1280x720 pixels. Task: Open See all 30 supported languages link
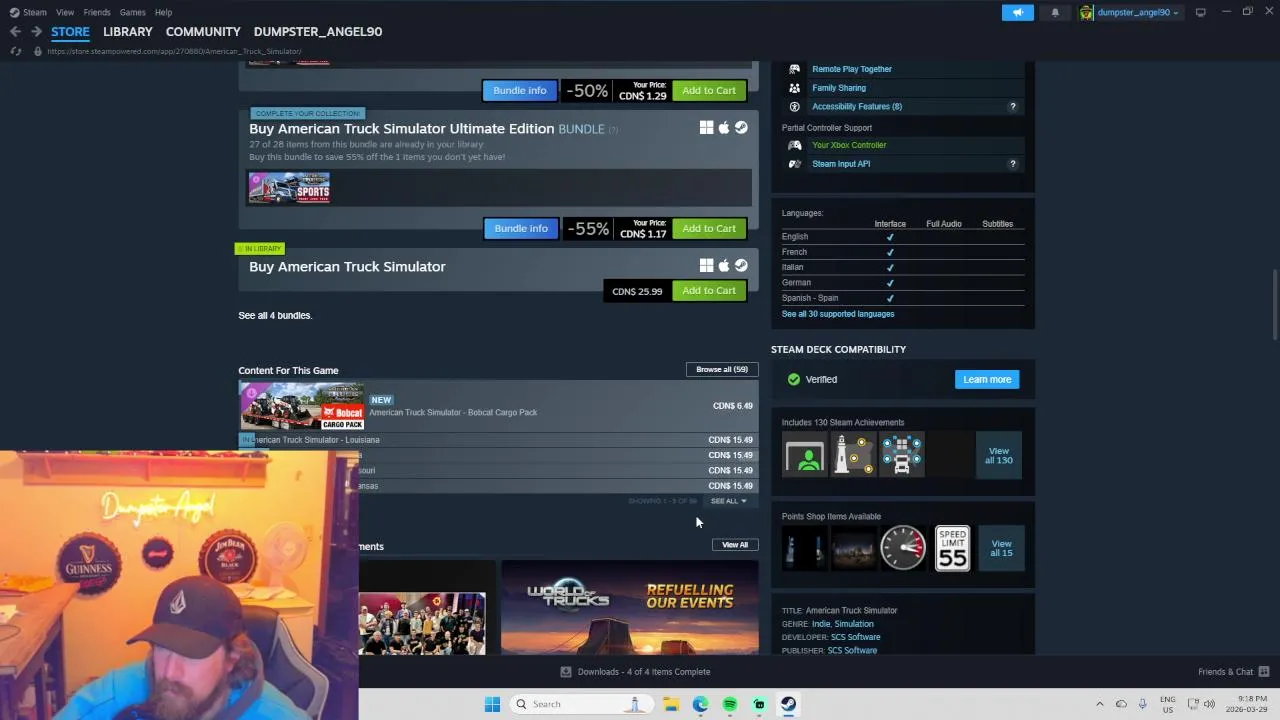pos(838,314)
